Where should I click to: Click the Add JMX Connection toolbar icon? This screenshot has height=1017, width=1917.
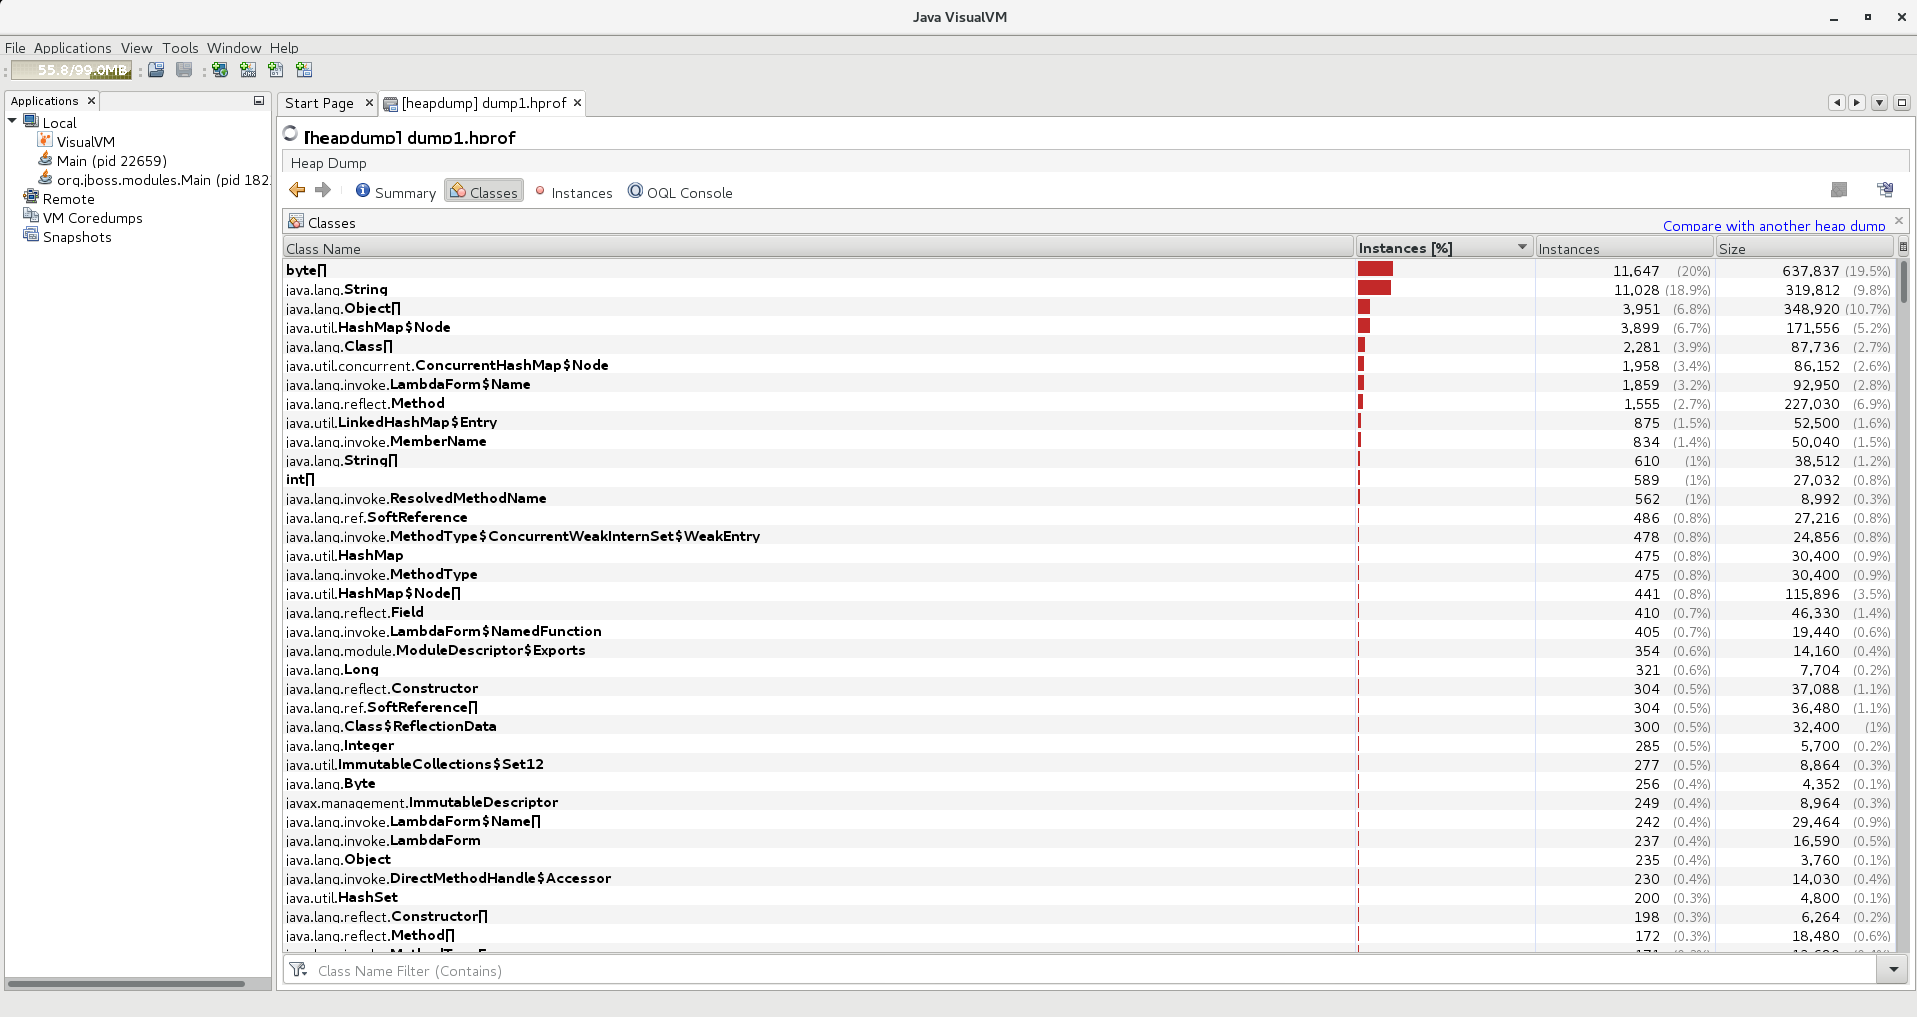[x=248, y=70]
